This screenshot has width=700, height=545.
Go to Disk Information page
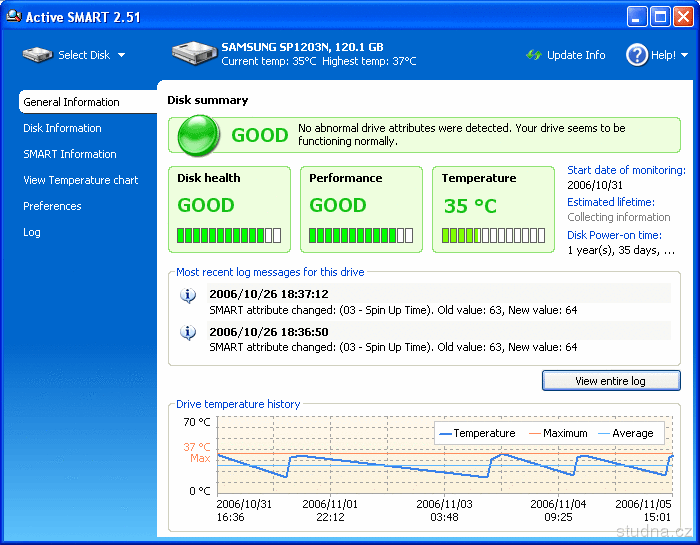pyautogui.click(x=62, y=128)
